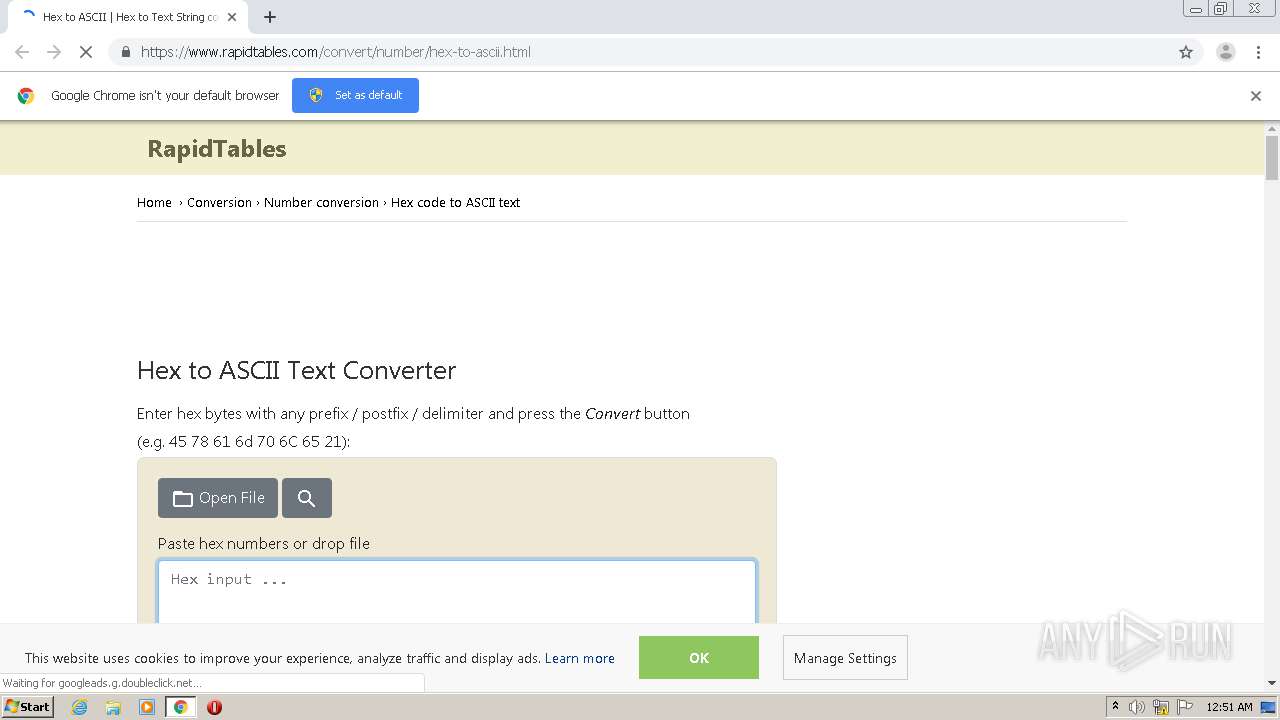This screenshot has width=1280, height=720.
Task: Click the Hex code to ASCII text breadcrumb
Action: pos(455,202)
